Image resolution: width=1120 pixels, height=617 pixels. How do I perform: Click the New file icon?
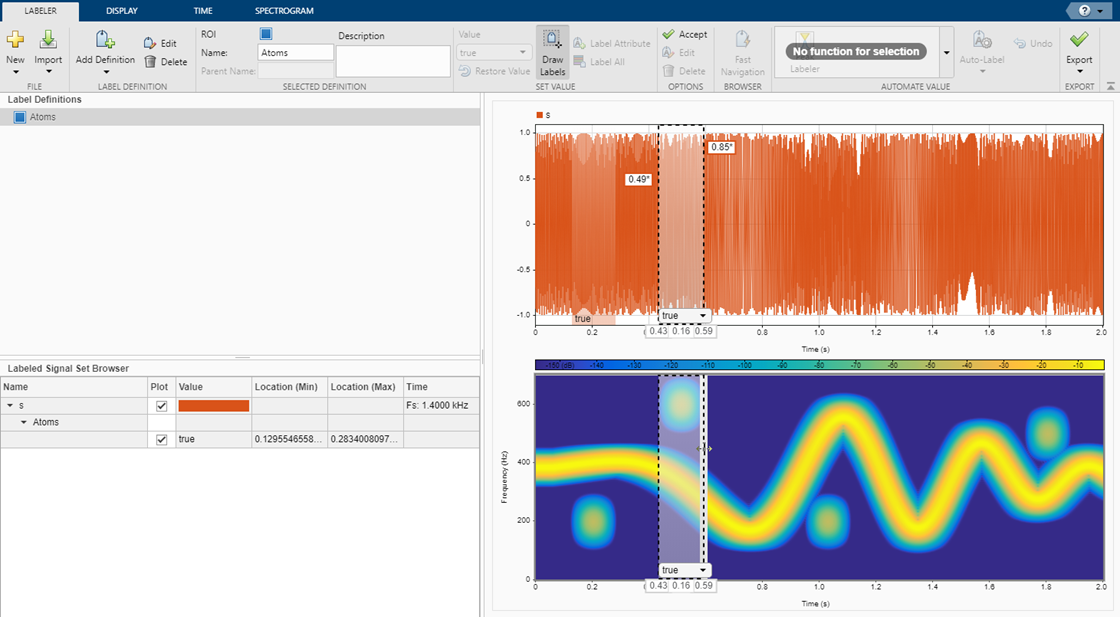point(15,41)
